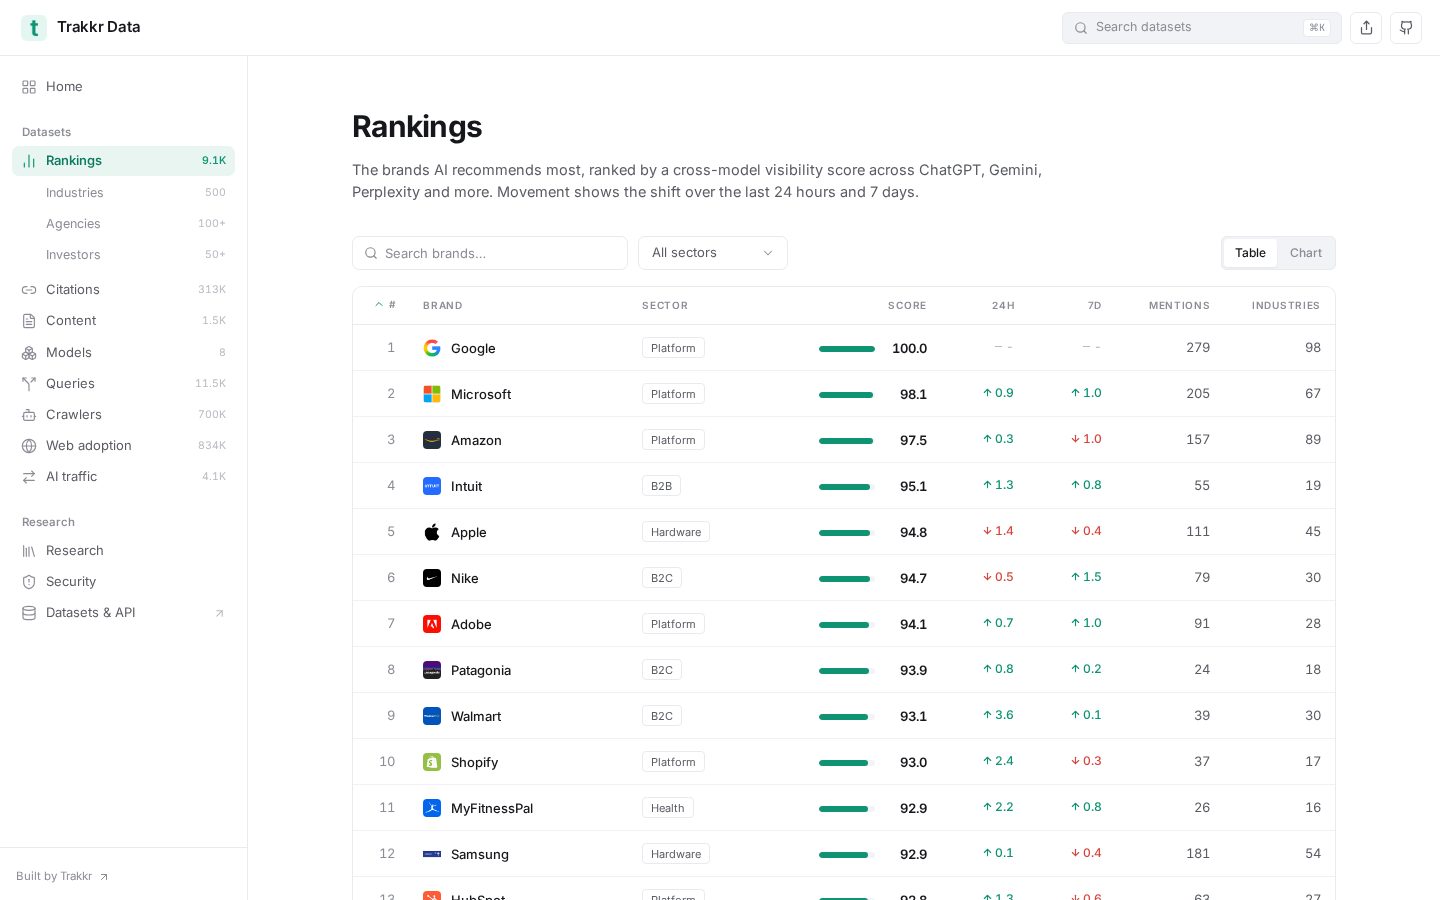Click the MyFitnessPal logo in row 11
This screenshot has width=1440, height=900.
pyautogui.click(x=432, y=808)
